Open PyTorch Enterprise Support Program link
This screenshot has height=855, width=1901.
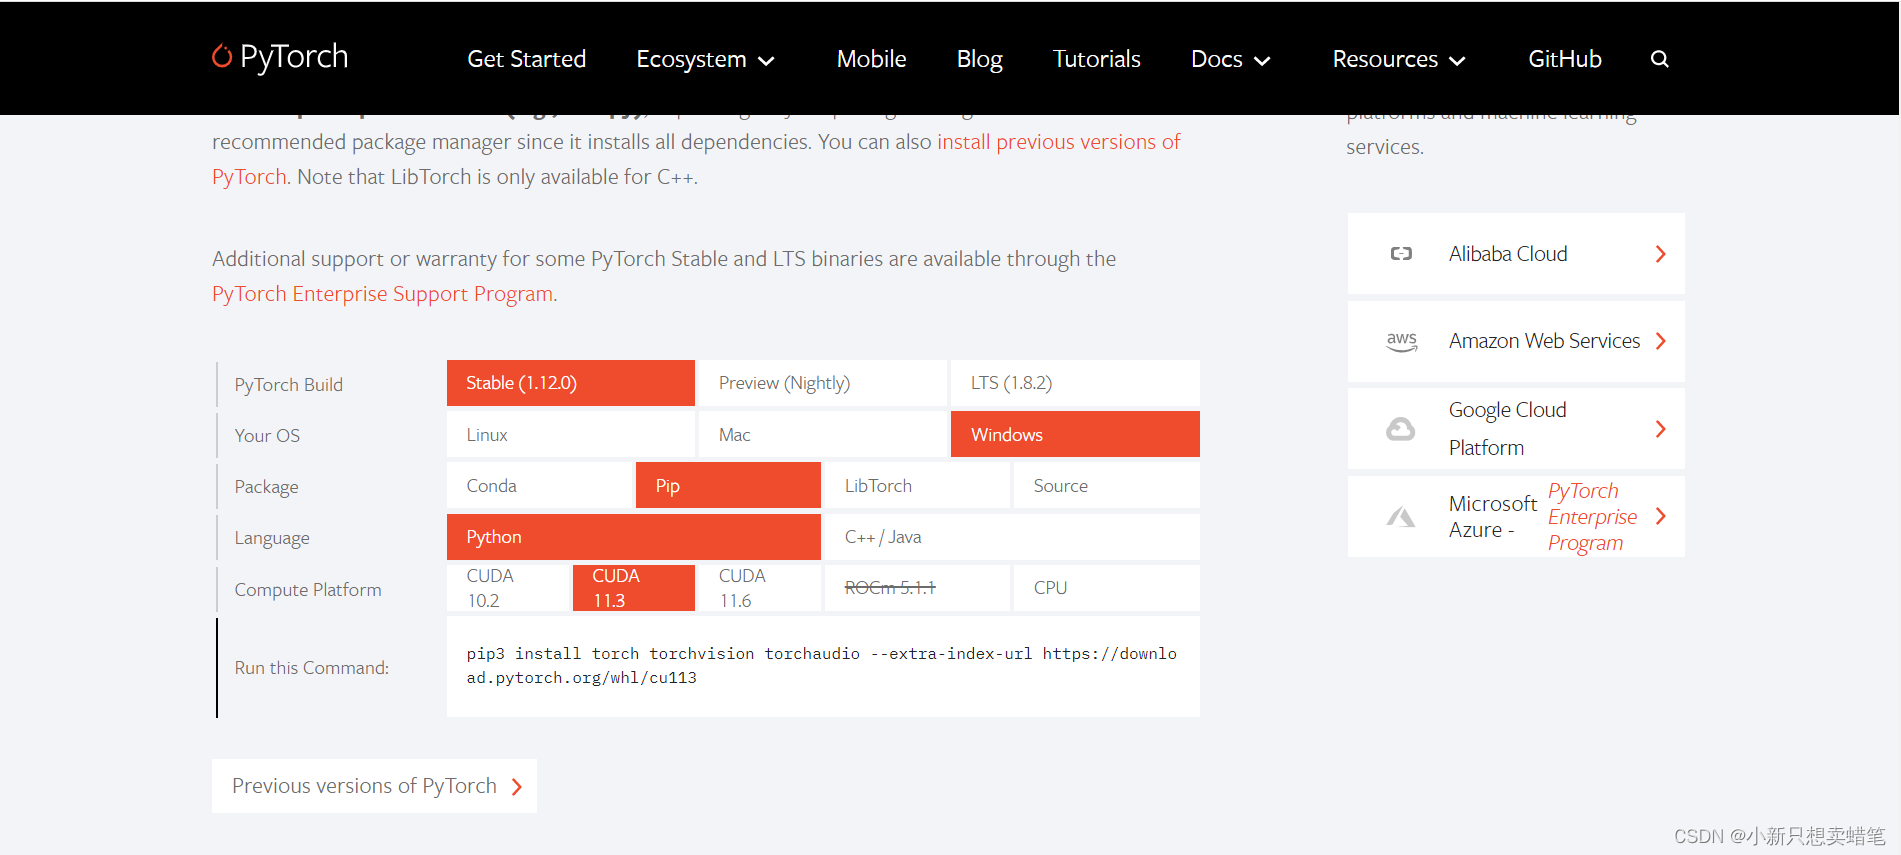click(x=383, y=294)
